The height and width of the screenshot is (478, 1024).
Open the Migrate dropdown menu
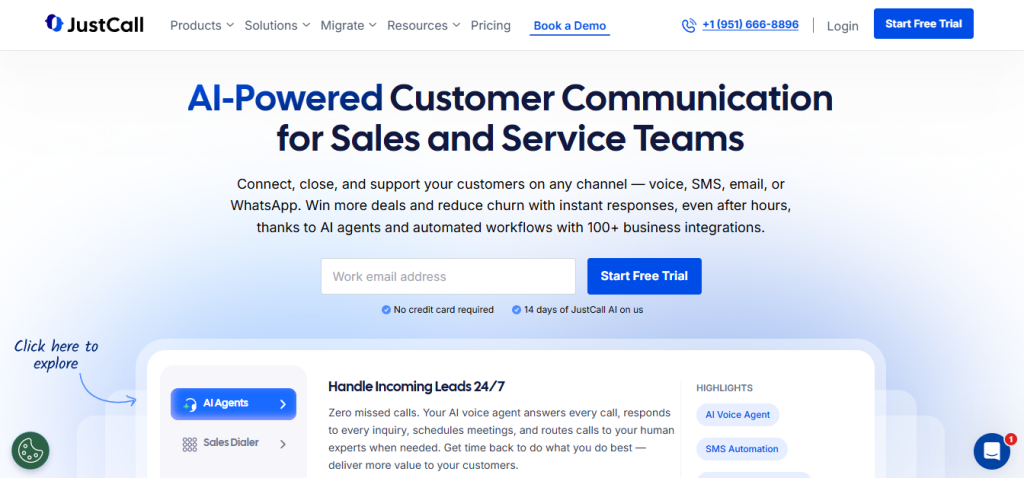pos(348,25)
